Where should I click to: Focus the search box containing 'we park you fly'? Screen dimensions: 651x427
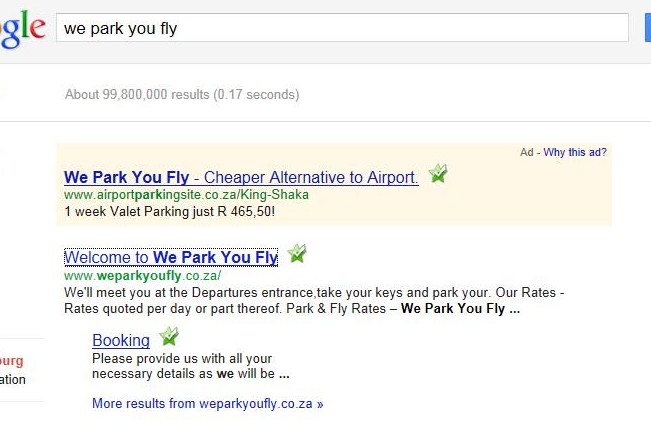click(x=340, y=28)
